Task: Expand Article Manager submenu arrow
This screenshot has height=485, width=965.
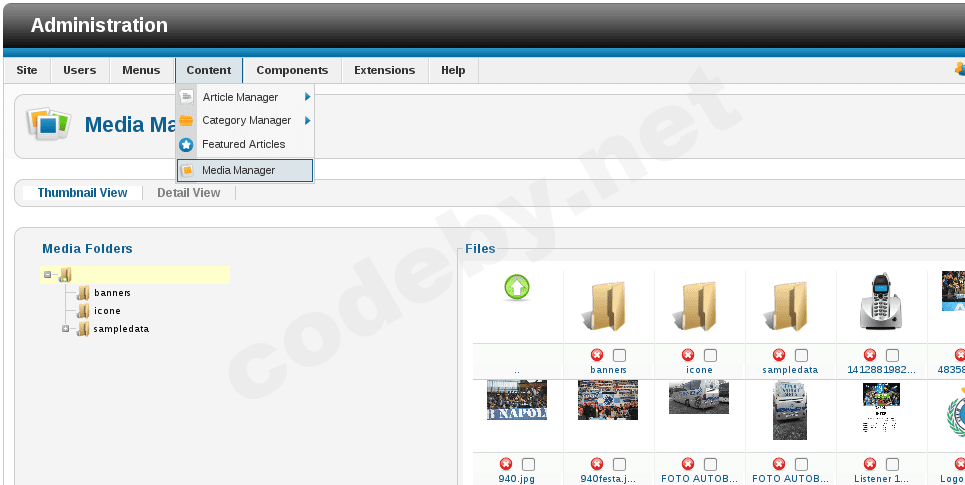Action: pyautogui.click(x=307, y=97)
